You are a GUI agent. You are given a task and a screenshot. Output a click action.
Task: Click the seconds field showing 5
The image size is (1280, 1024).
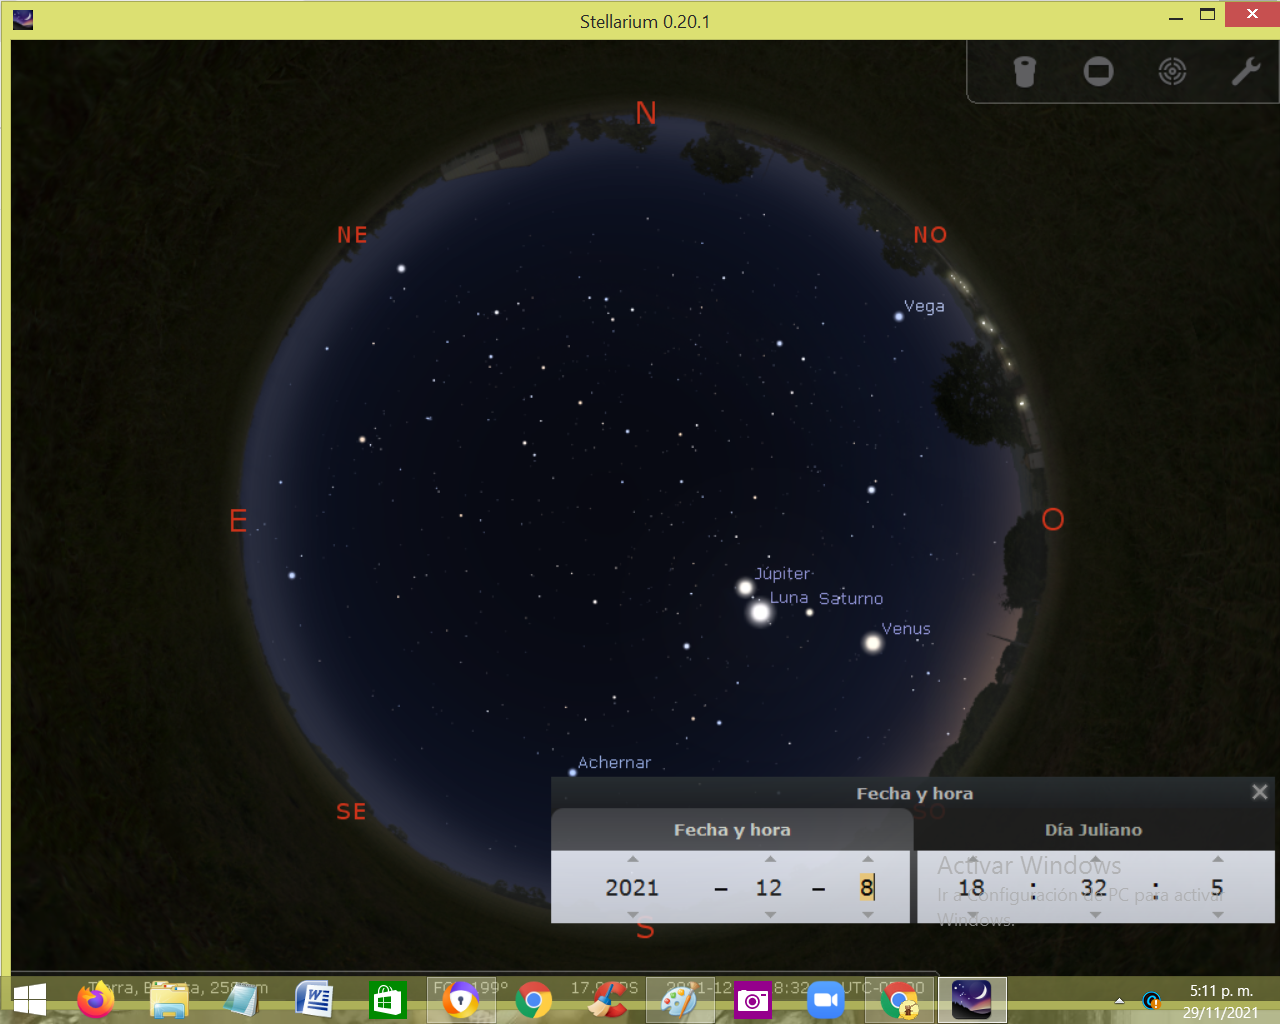click(1217, 888)
